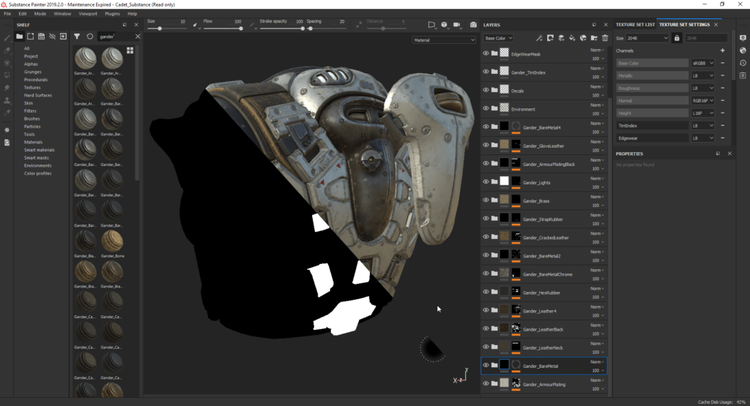Click the delete layer trash icon
750x406 pixels.
pos(605,38)
